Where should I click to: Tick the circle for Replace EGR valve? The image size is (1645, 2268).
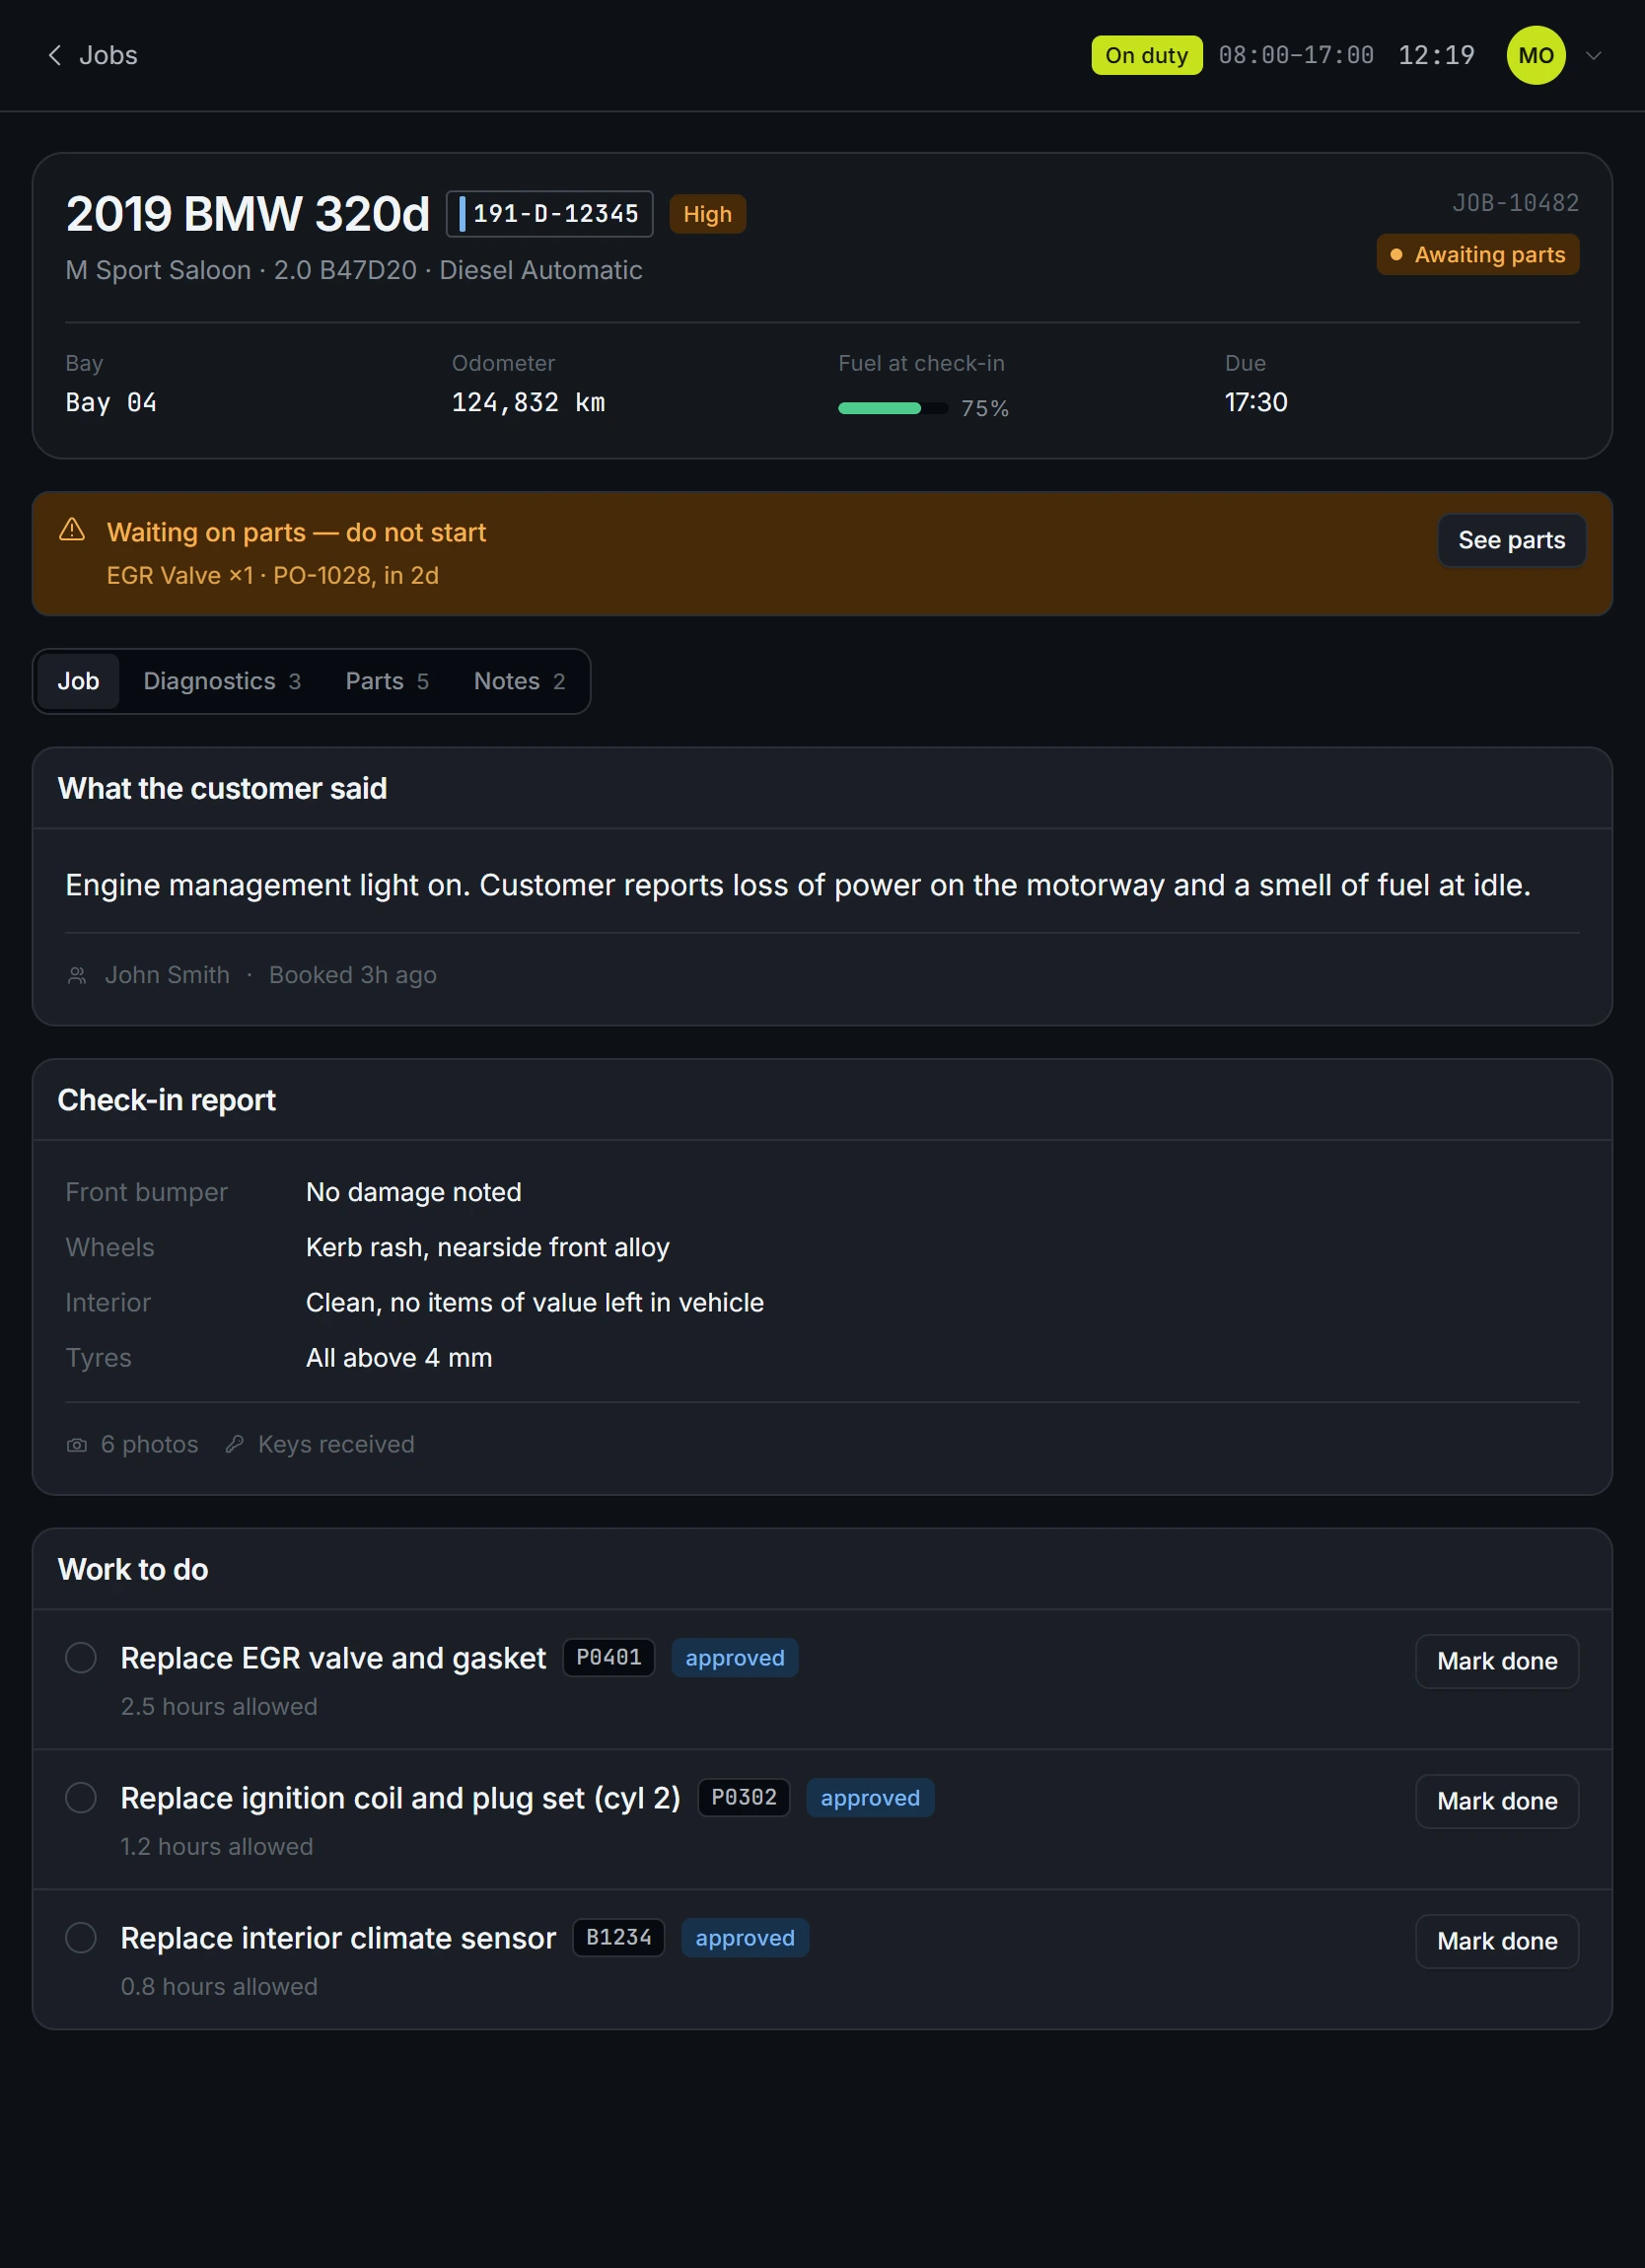pos(81,1657)
